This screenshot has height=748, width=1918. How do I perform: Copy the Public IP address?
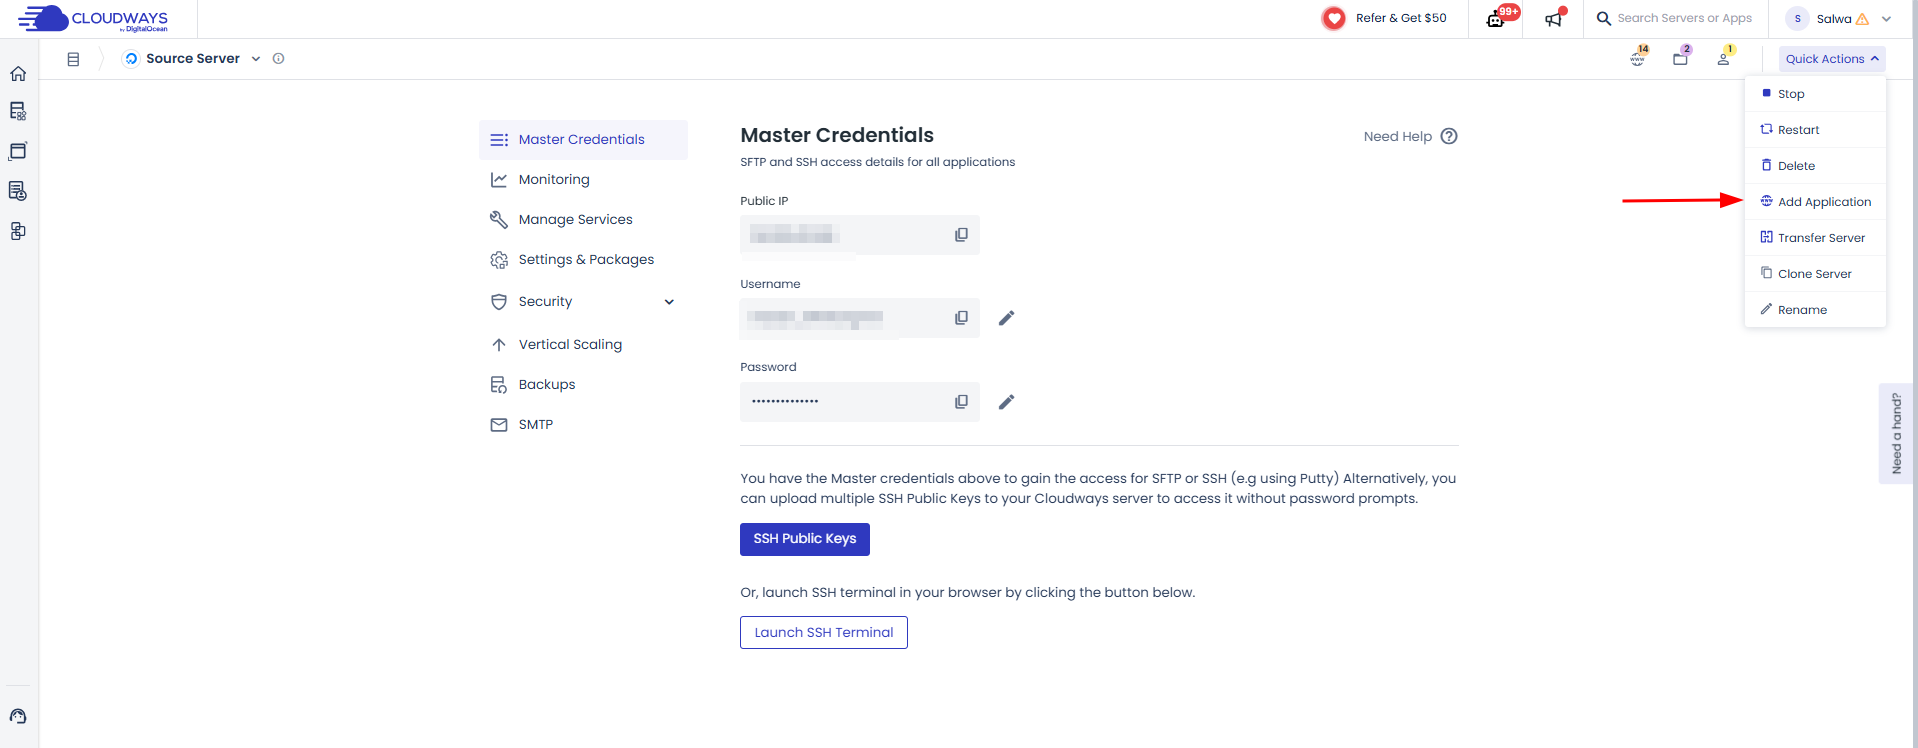(x=961, y=235)
